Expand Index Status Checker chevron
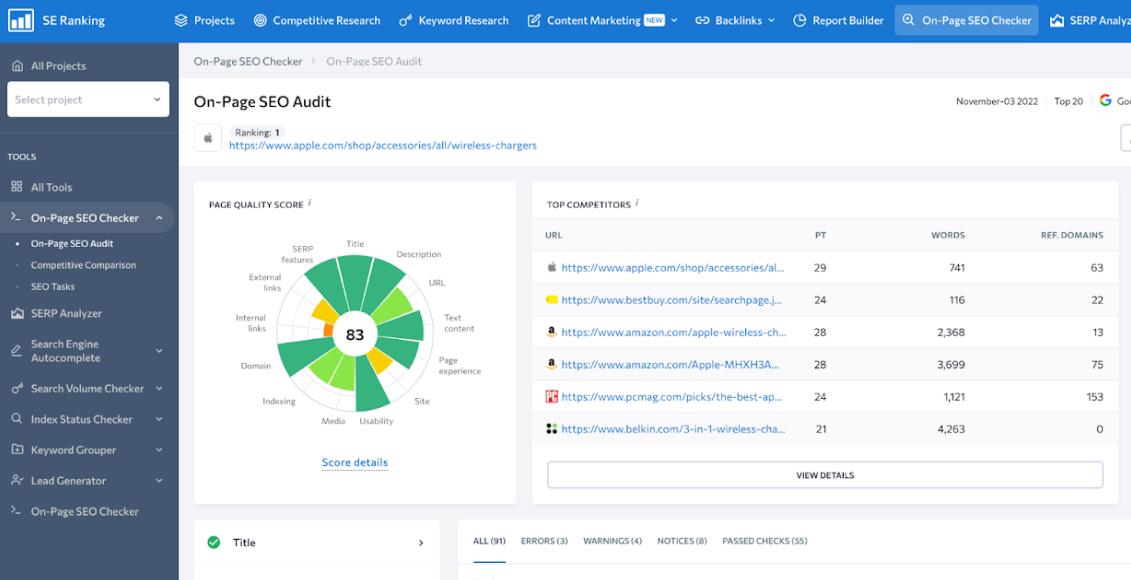The image size is (1131, 580). click(x=159, y=419)
